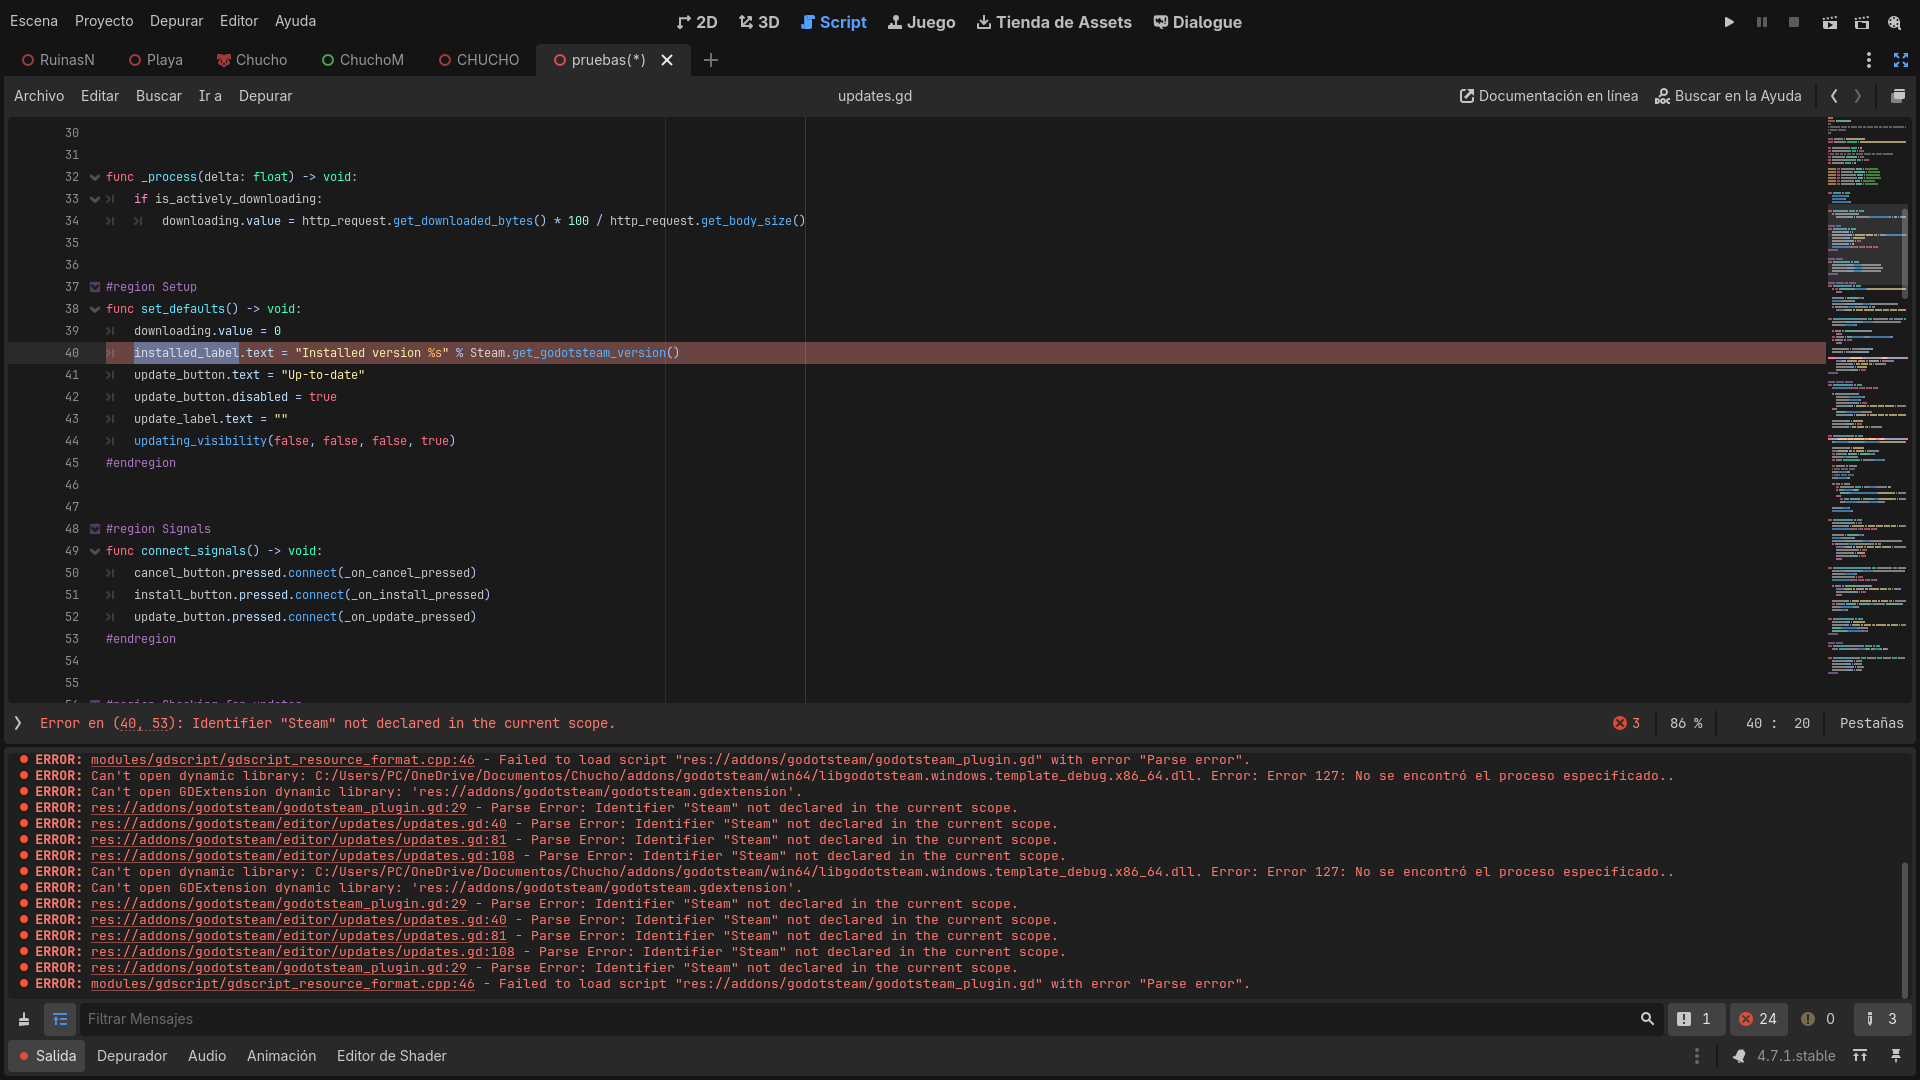Image resolution: width=1920 pixels, height=1080 pixels.
Task: Switch to the Juego workspace
Action: (921, 22)
